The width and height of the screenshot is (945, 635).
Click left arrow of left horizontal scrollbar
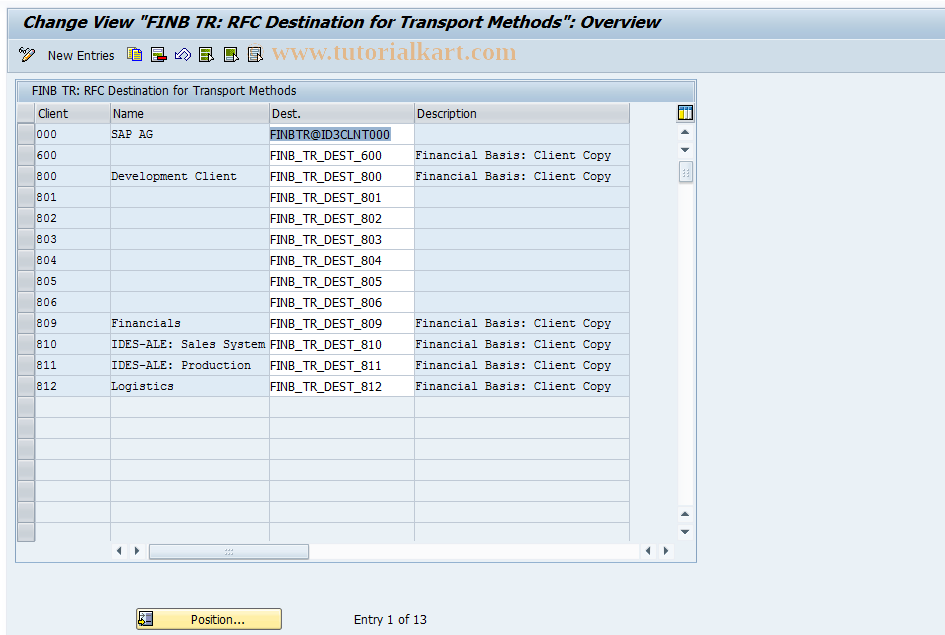pyautogui.click(x=119, y=551)
